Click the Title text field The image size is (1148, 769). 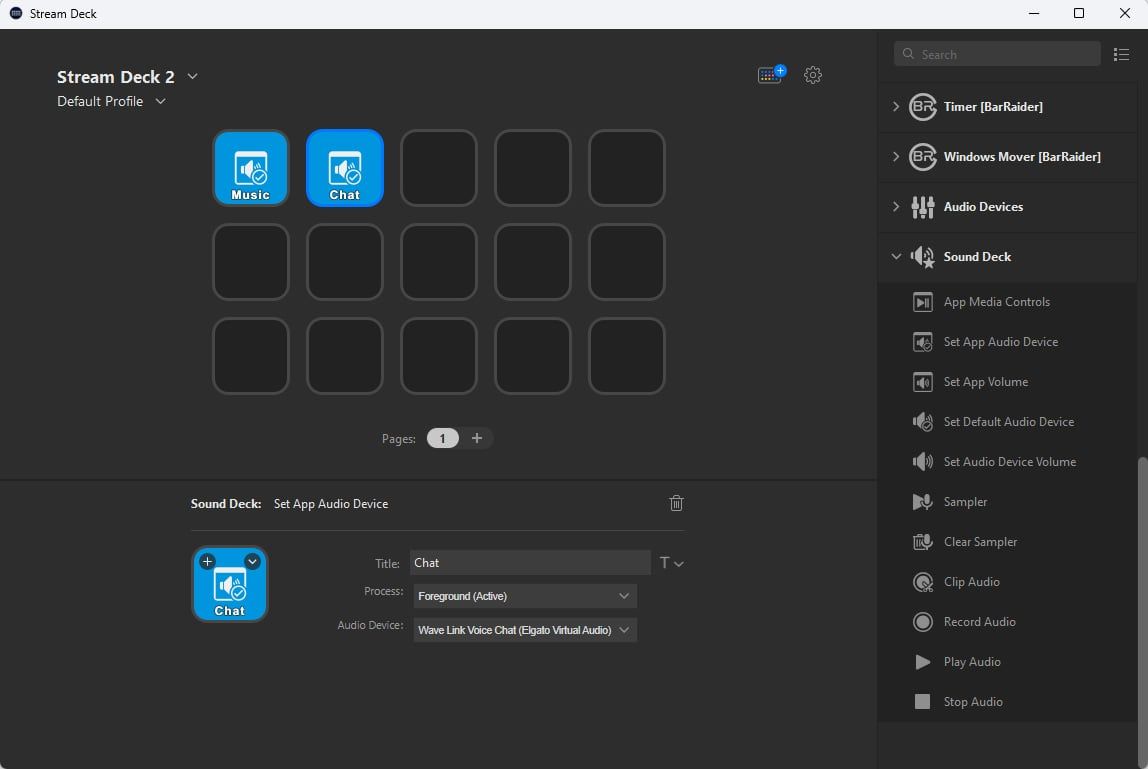coord(530,563)
